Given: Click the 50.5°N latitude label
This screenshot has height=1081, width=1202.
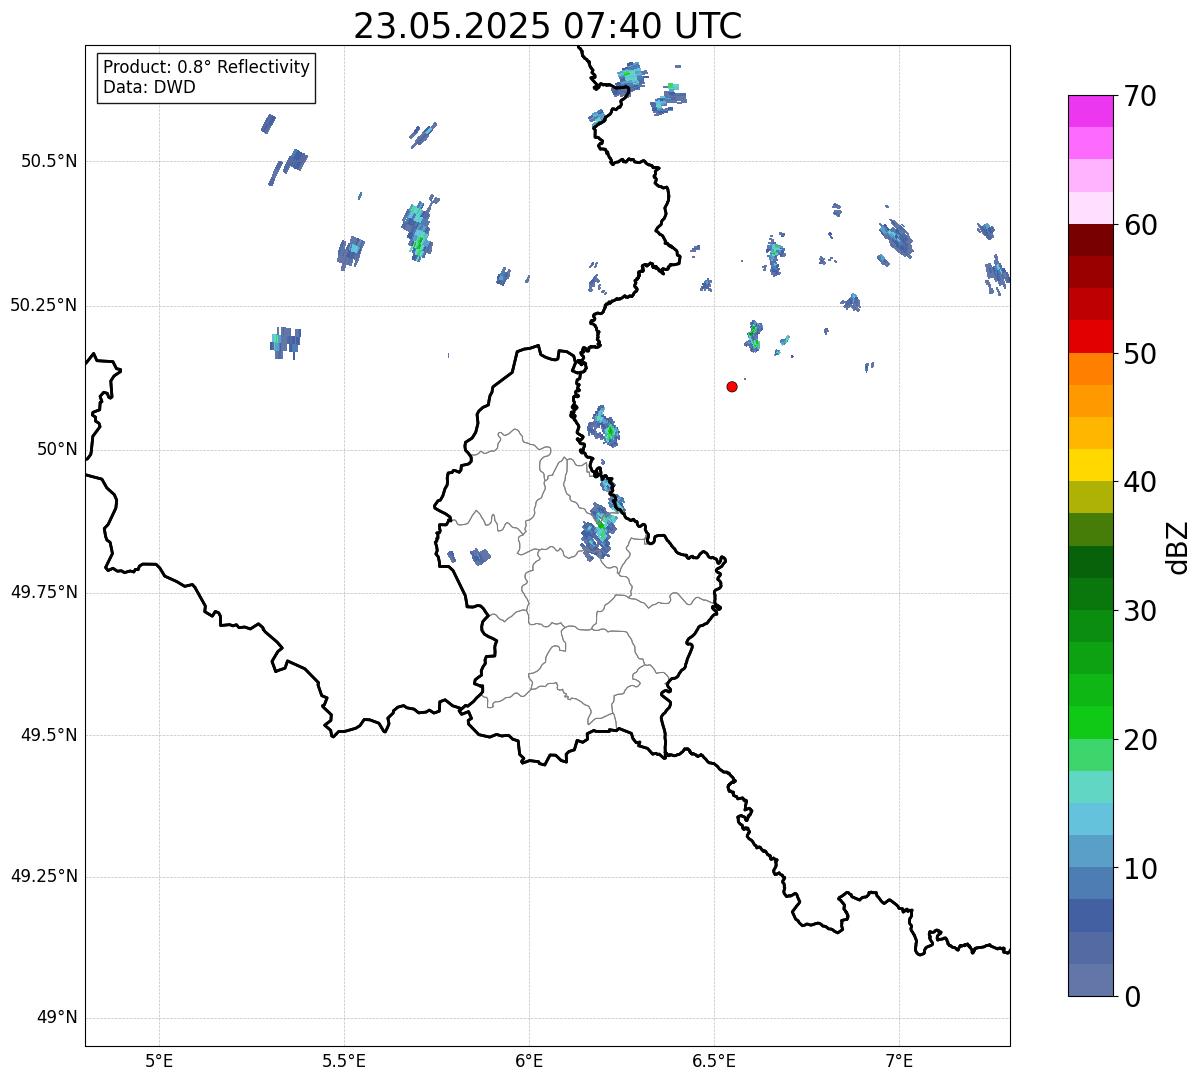Looking at the screenshot, I should click(49, 161).
